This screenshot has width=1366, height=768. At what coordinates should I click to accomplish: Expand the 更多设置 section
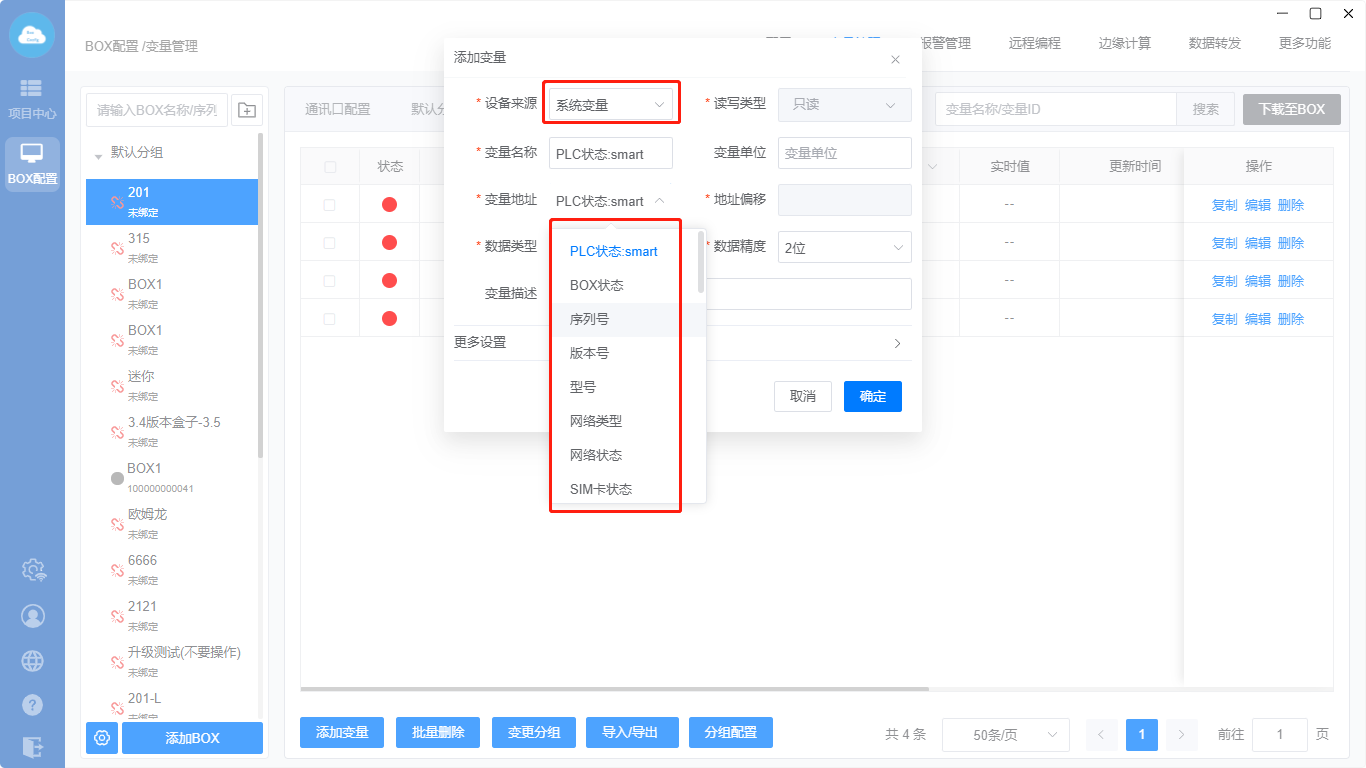(x=682, y=343)
